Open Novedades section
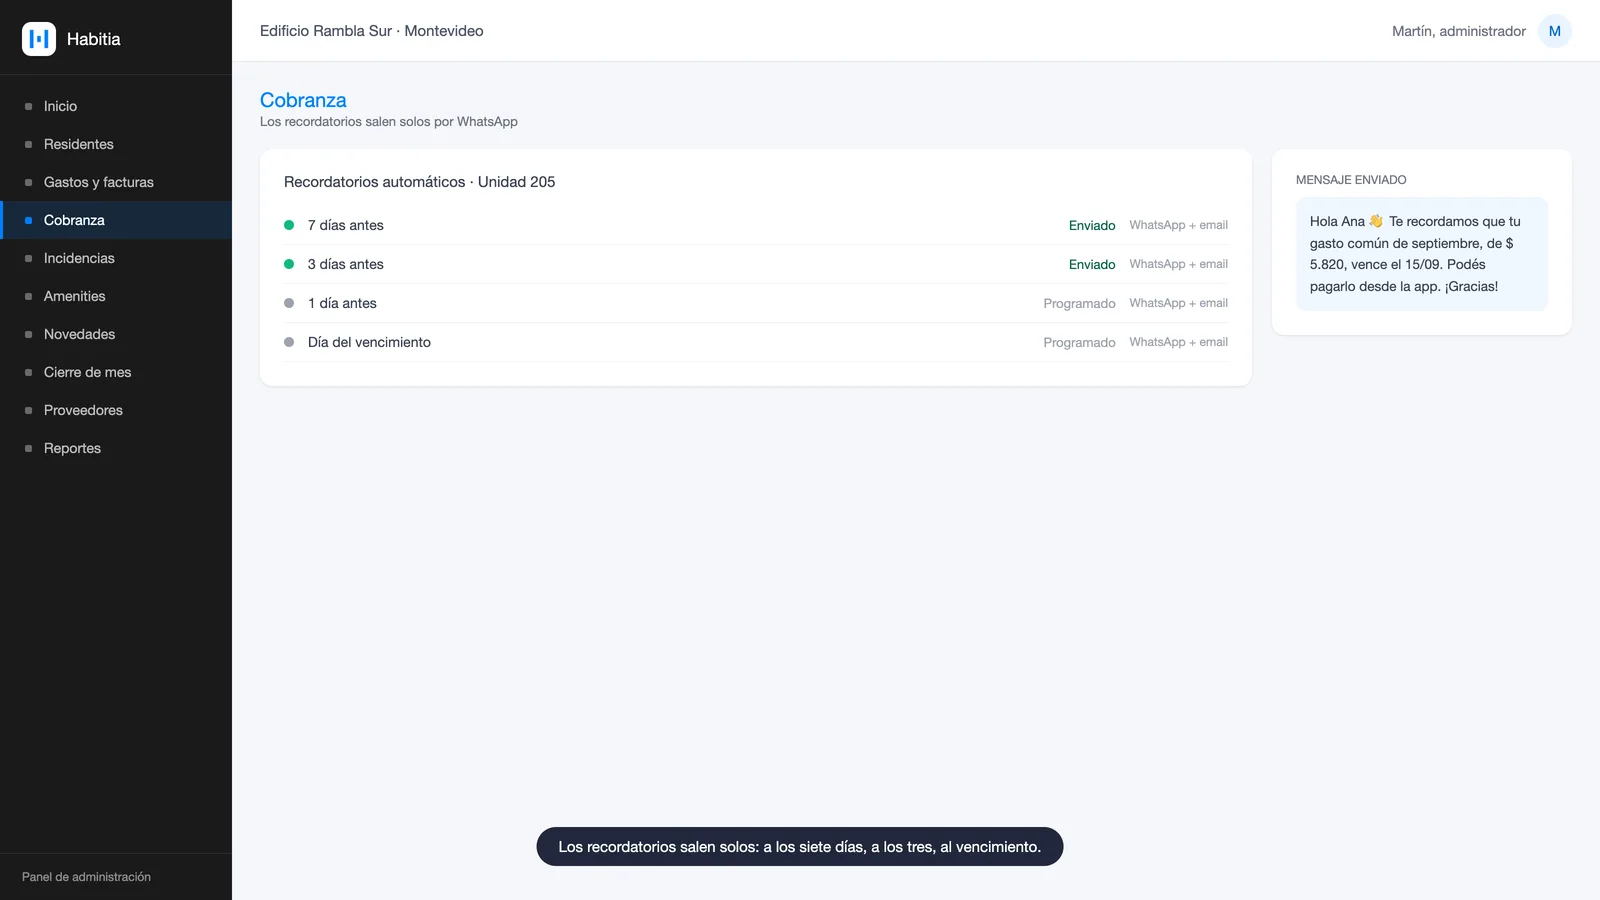The width and height of the screenshot is (1600, 900). coord(116,334)
